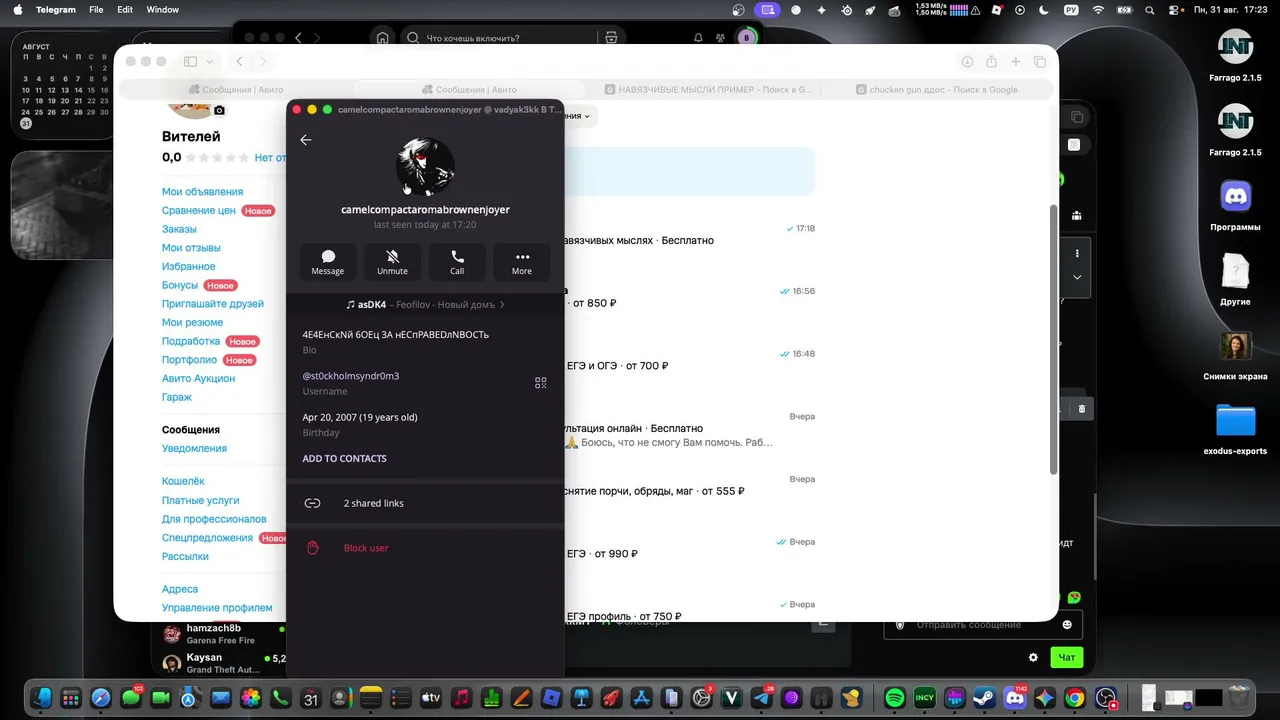Open Wi-Fi status in the menu bar
Screen dimensions: 1280x720
[1098, 10]
